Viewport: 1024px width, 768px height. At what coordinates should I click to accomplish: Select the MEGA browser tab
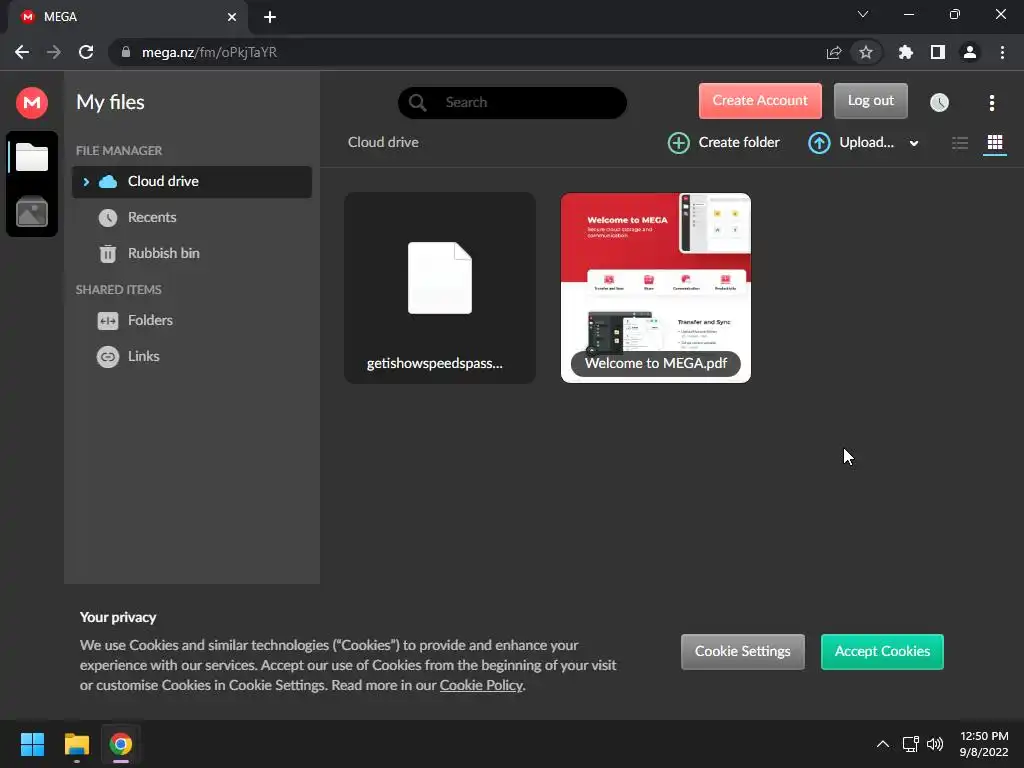[x=127, y=17]
